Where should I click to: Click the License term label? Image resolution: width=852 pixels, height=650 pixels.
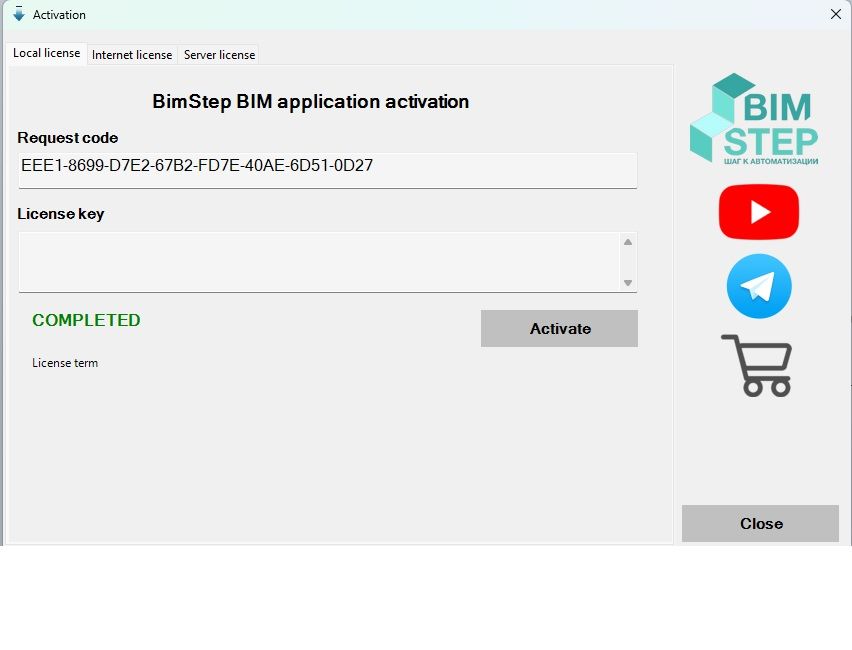pyautogui.click(x=65, y=363)
